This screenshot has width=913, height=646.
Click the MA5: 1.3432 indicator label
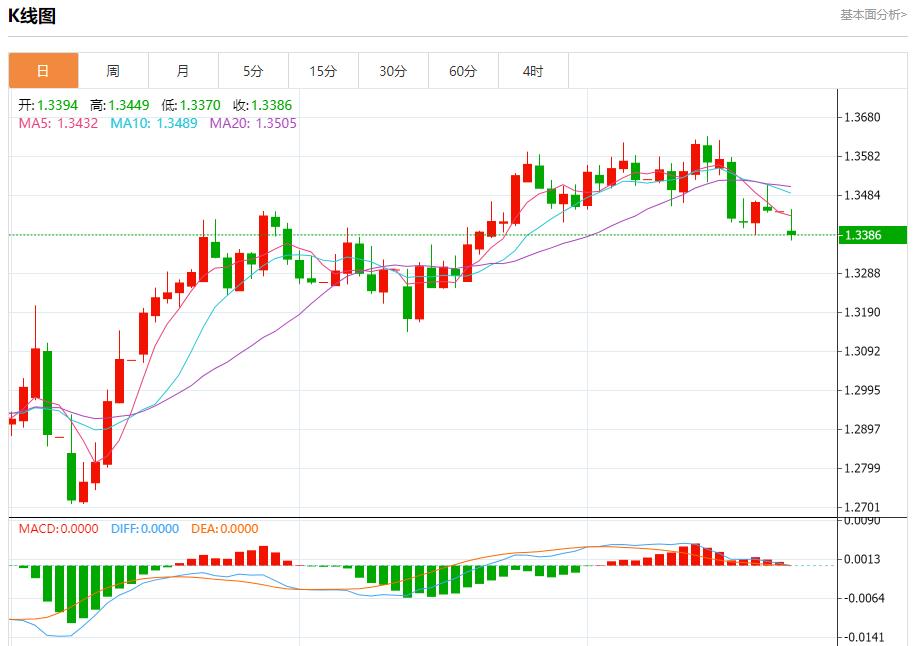(58, 123)
